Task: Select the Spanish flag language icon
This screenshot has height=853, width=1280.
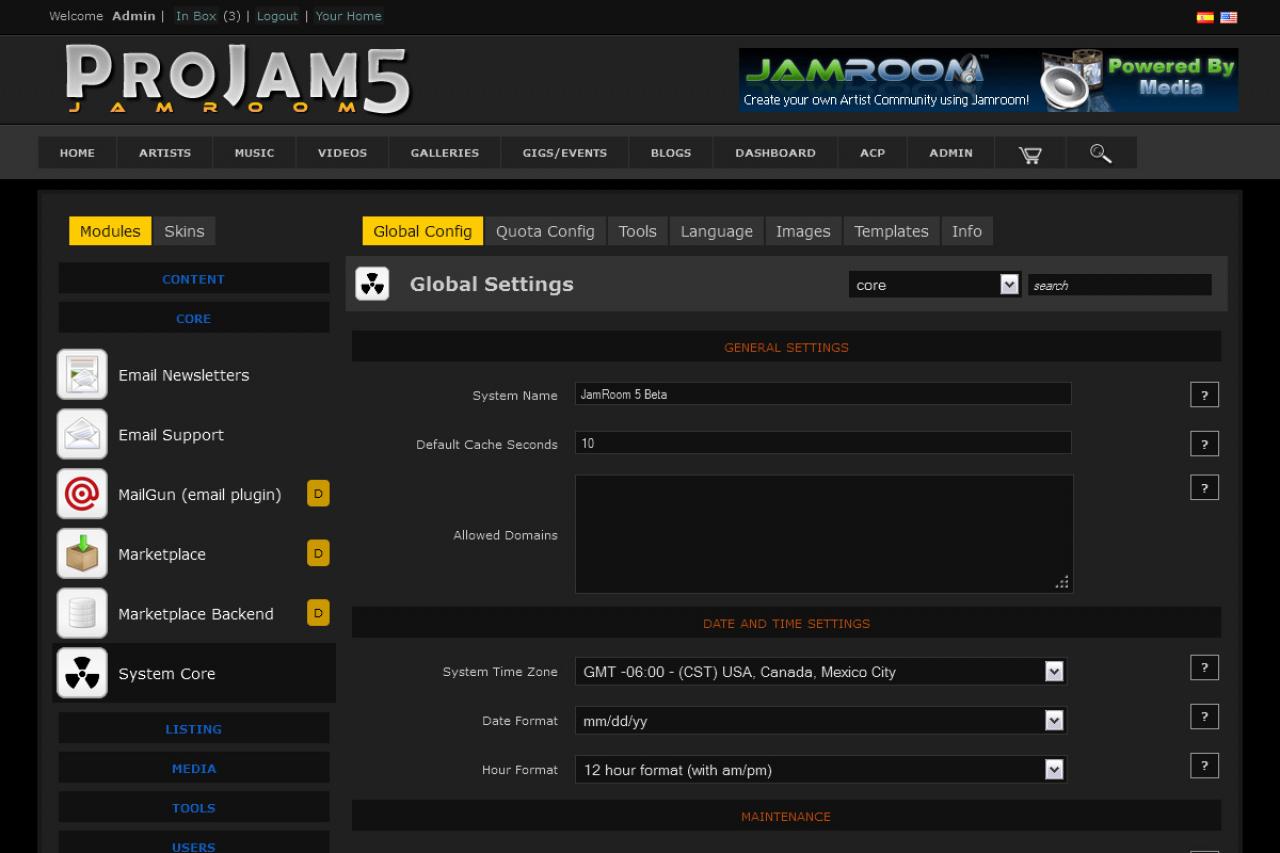Action: (1205, 17)
